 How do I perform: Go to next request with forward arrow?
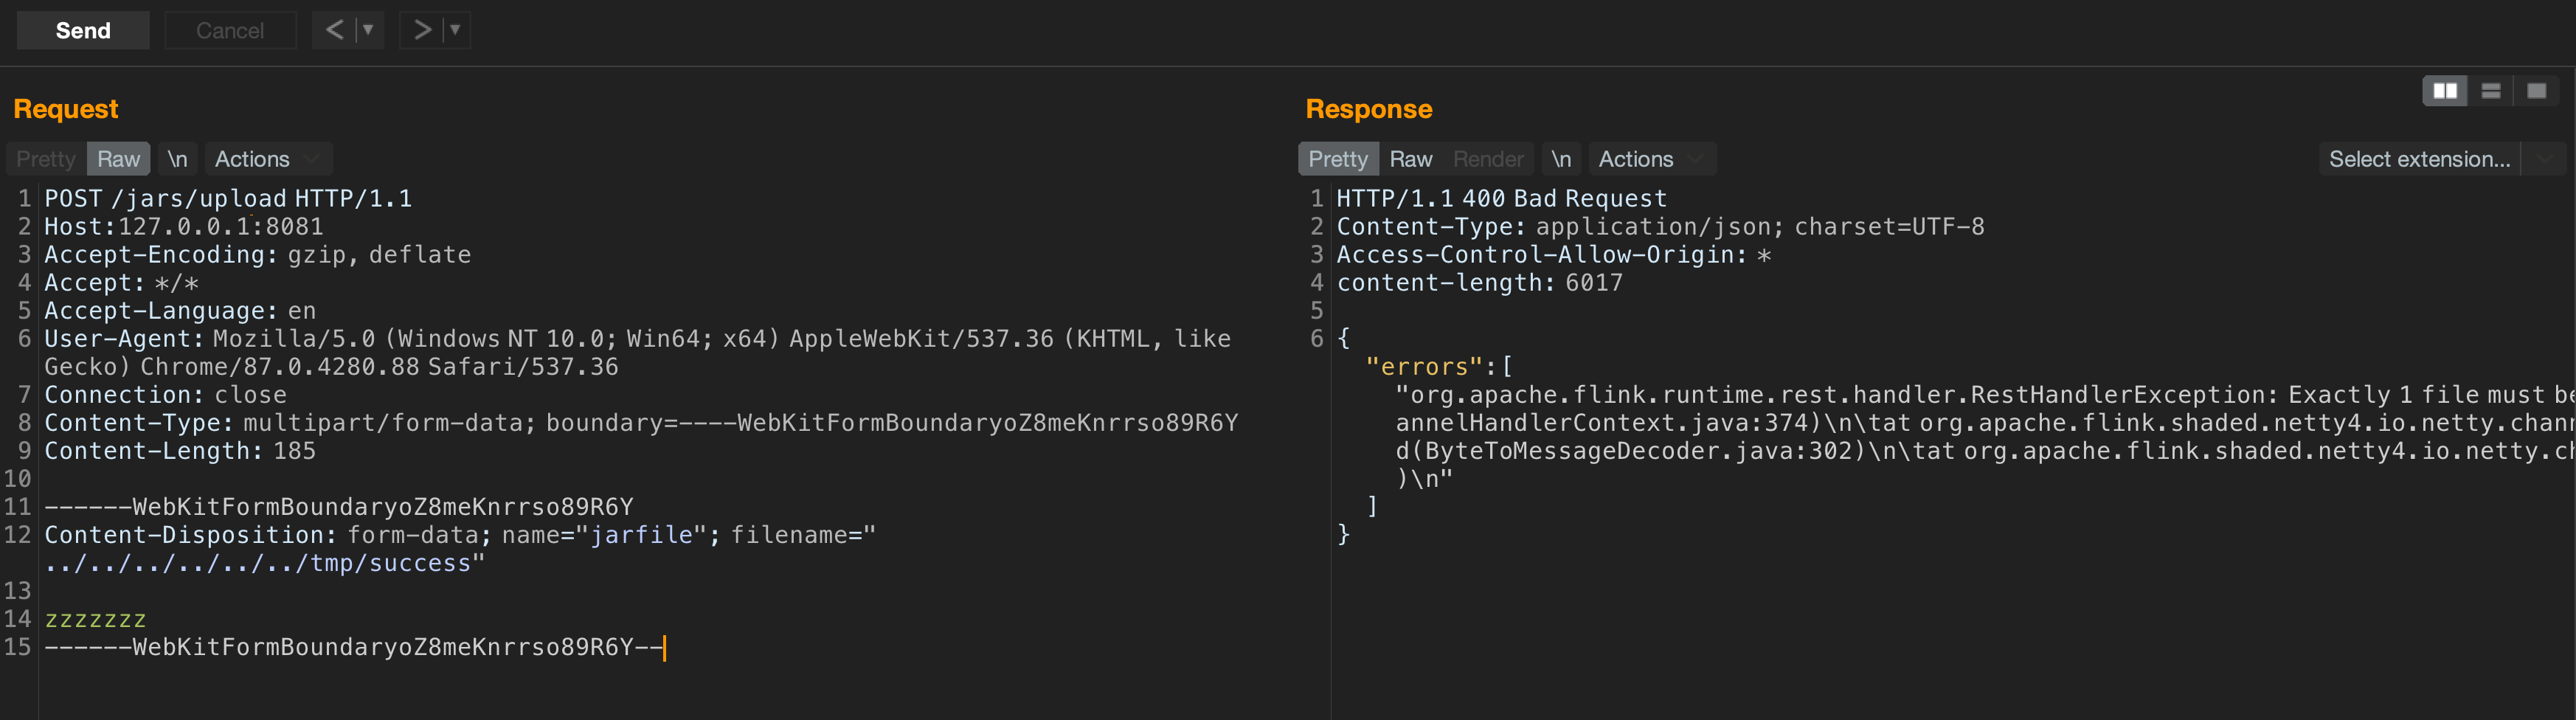[422, 30]
